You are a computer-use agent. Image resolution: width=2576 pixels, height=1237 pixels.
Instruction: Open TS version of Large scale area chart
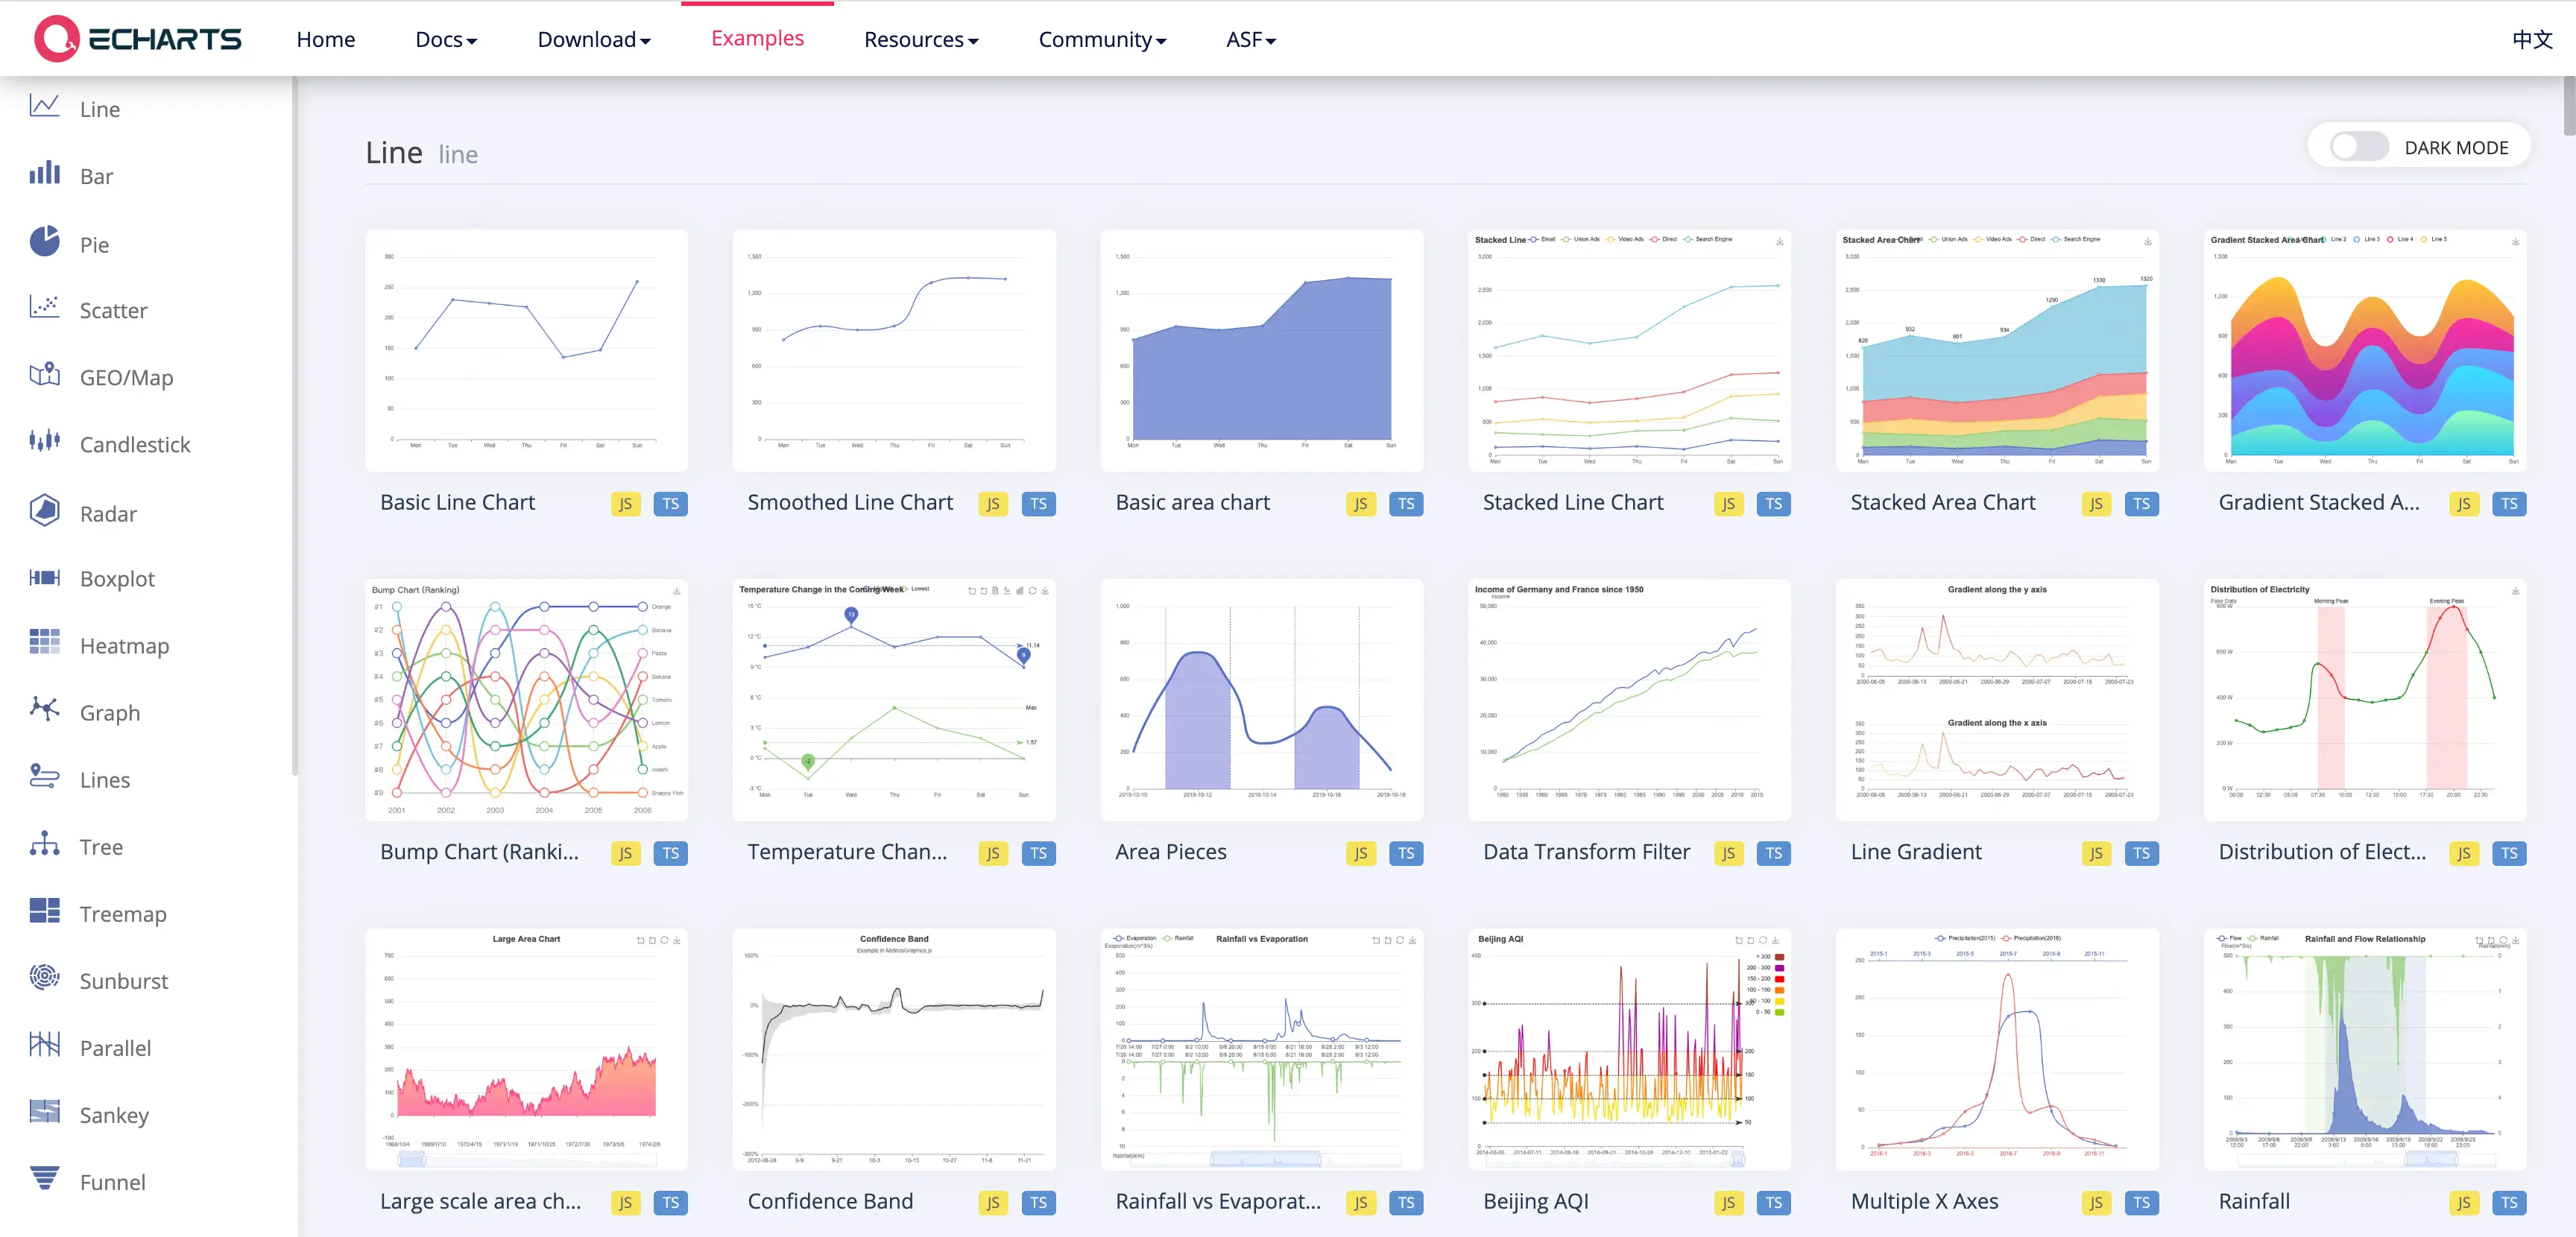click(671, 1203)
